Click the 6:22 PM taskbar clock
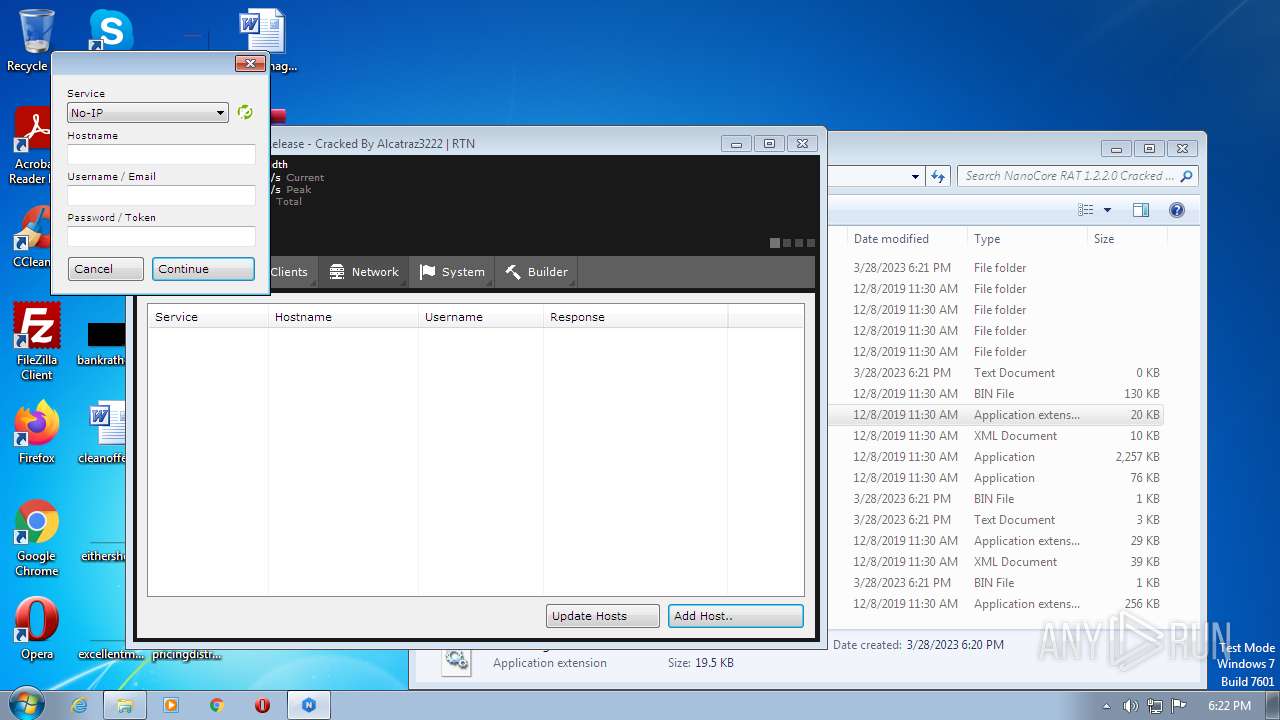Screen dimensions: 1280x720 1229,706
